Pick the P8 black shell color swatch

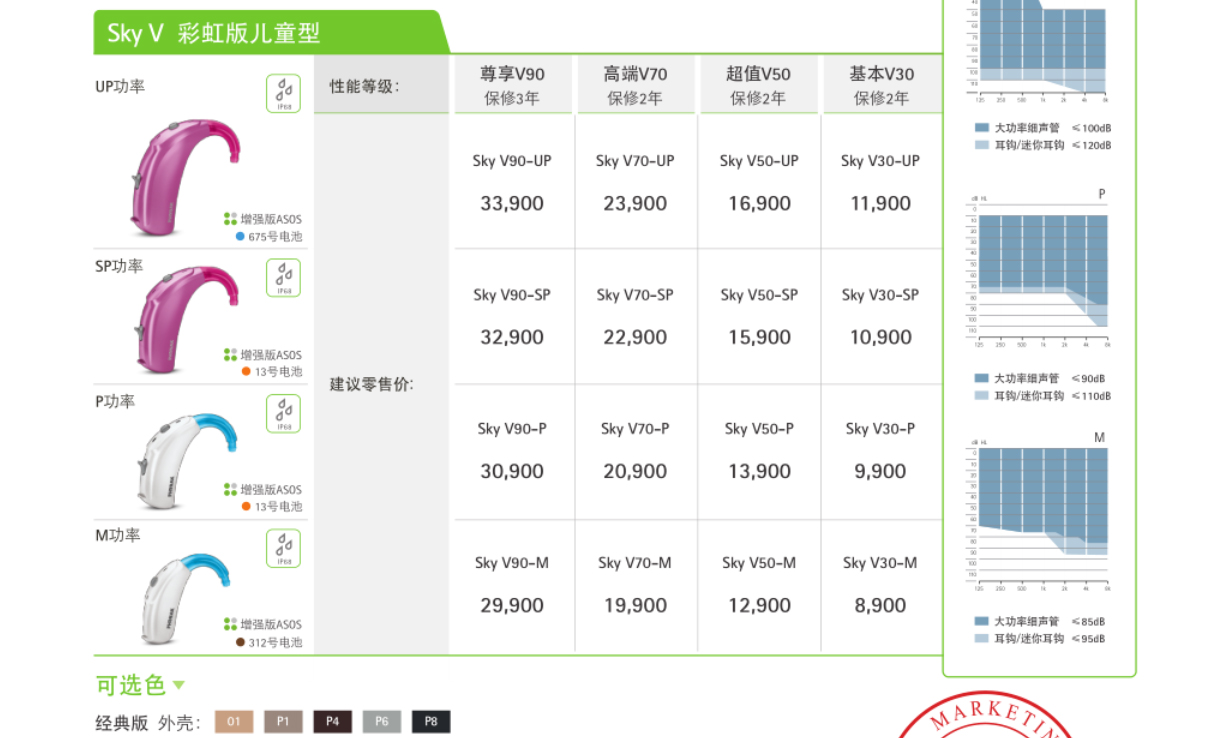click(x=431, y=721)
